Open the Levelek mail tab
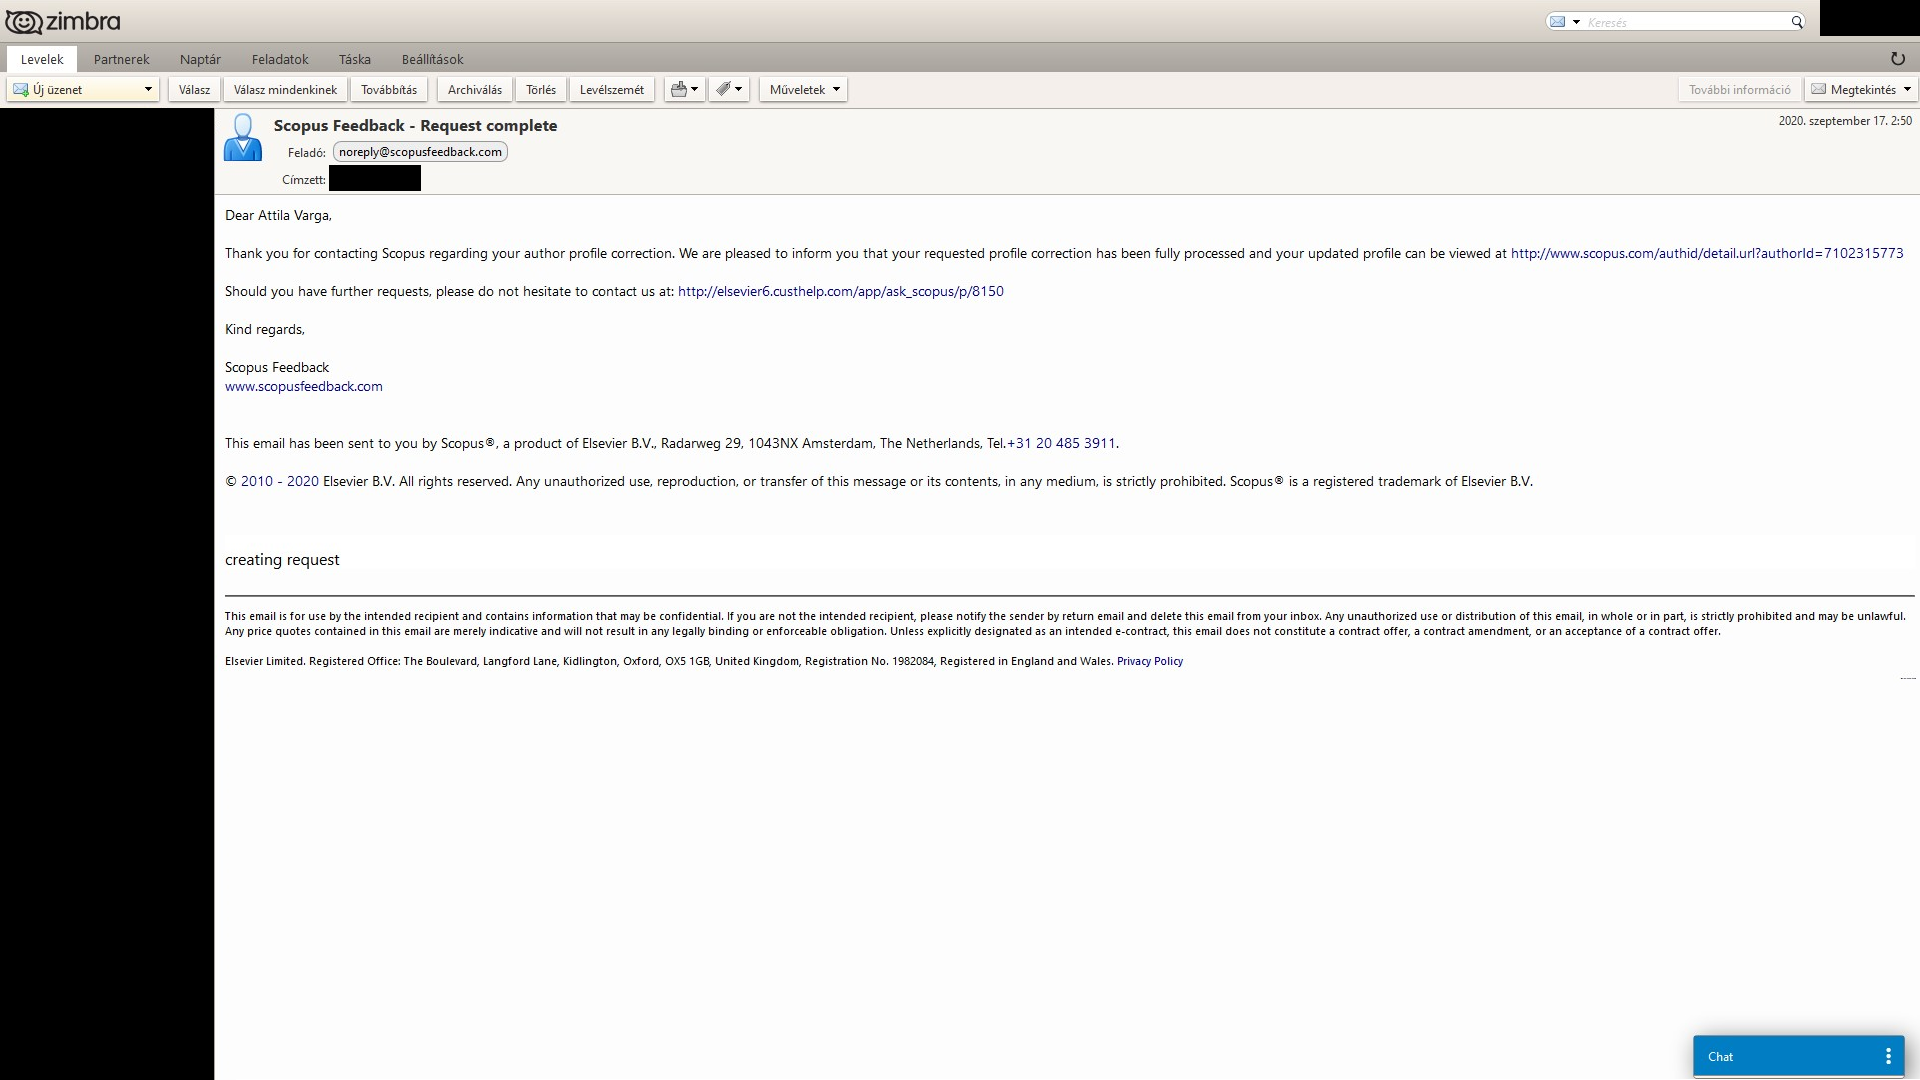The height and width of the screenshot is (1080, 1920). click(x=42, y=59)
